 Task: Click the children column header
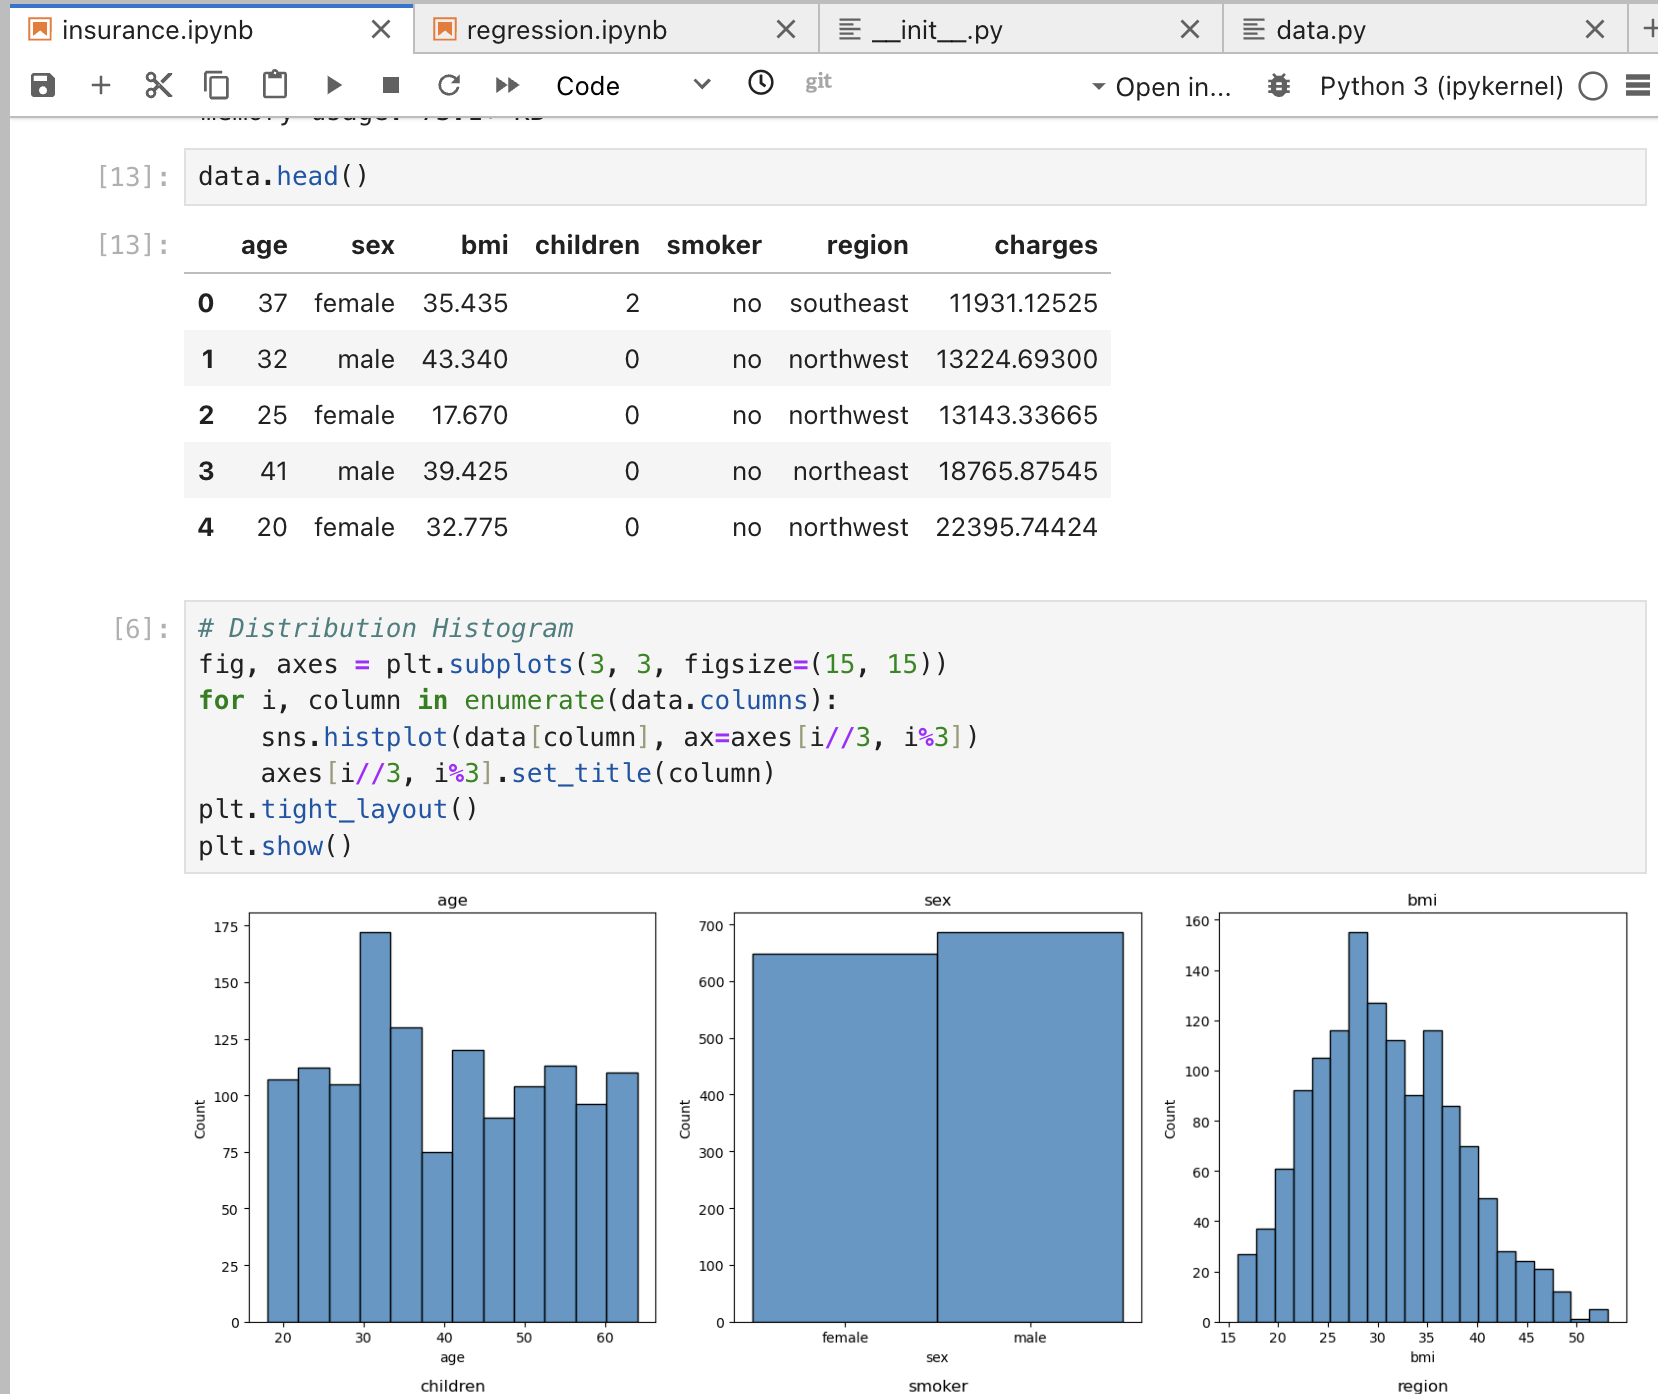(587, 245)
